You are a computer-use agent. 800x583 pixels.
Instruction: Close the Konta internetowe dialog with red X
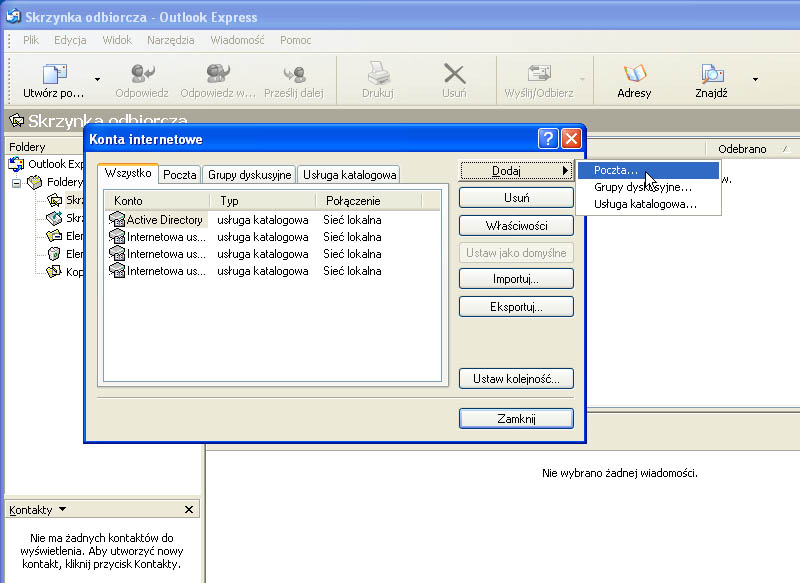click(571, 139)
